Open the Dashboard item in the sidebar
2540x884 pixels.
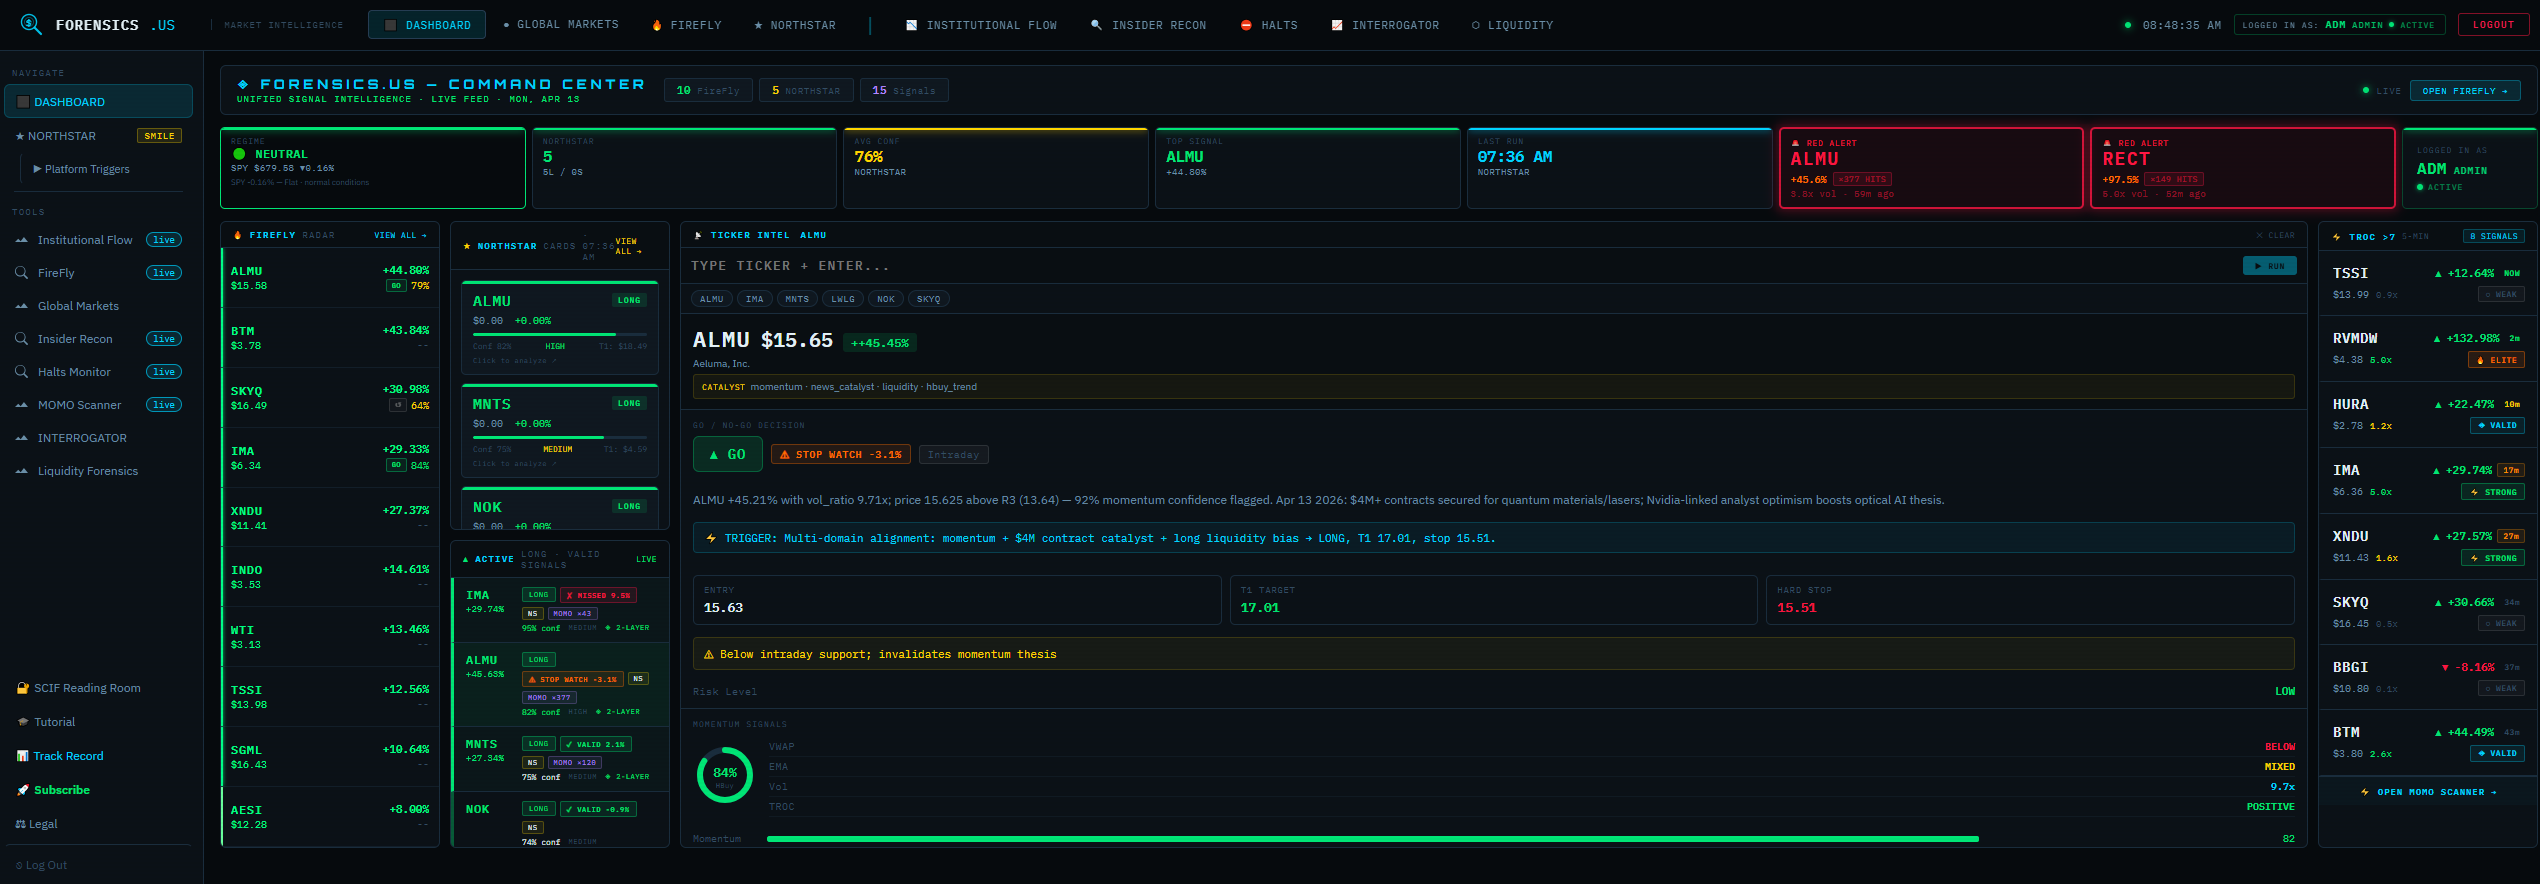[x=98, y=101]
